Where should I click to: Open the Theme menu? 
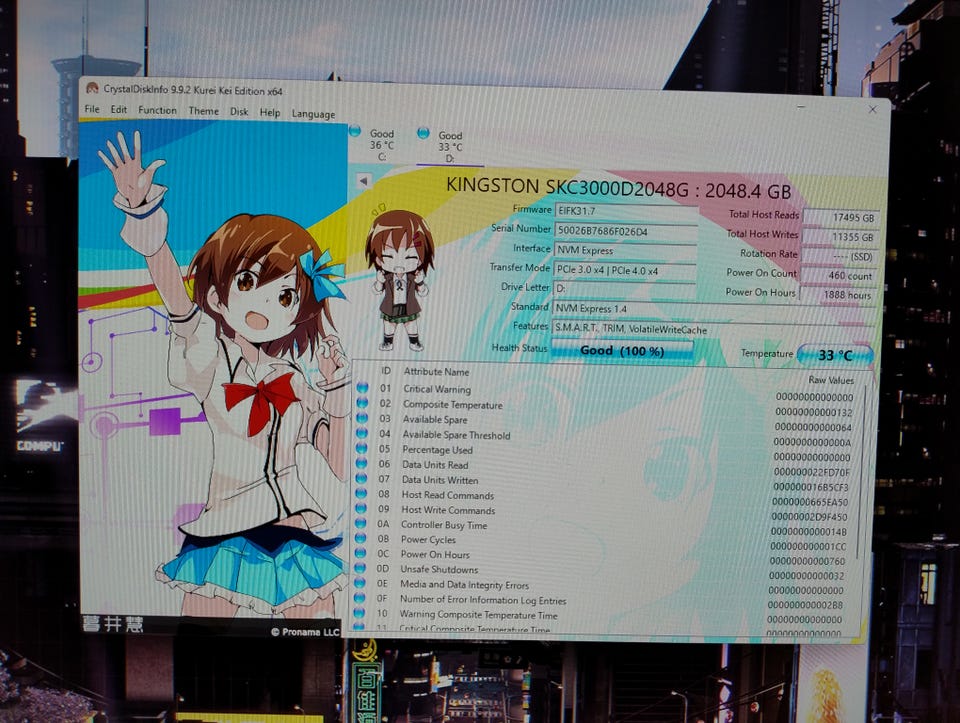203,111
